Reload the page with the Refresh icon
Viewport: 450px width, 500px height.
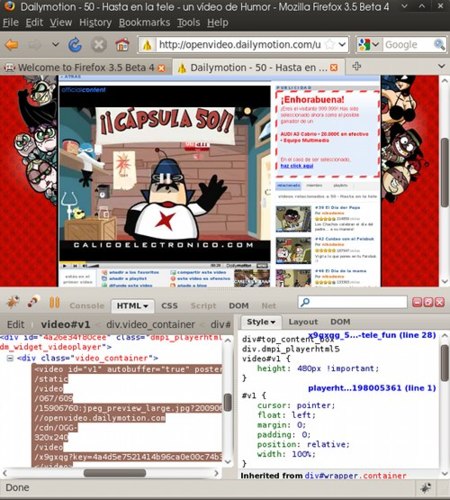tap(75, 44)
